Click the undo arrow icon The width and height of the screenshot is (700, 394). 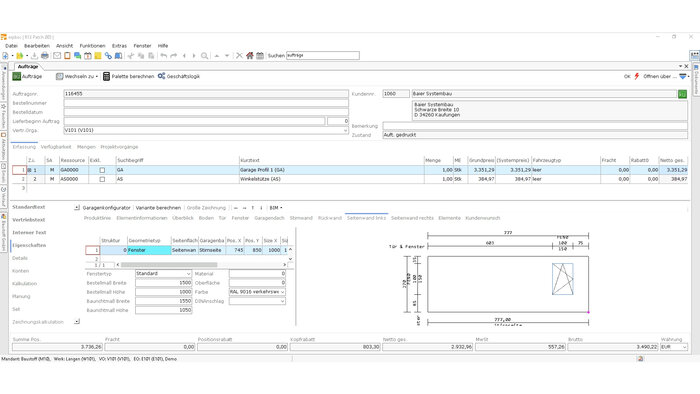coord(164,56)
